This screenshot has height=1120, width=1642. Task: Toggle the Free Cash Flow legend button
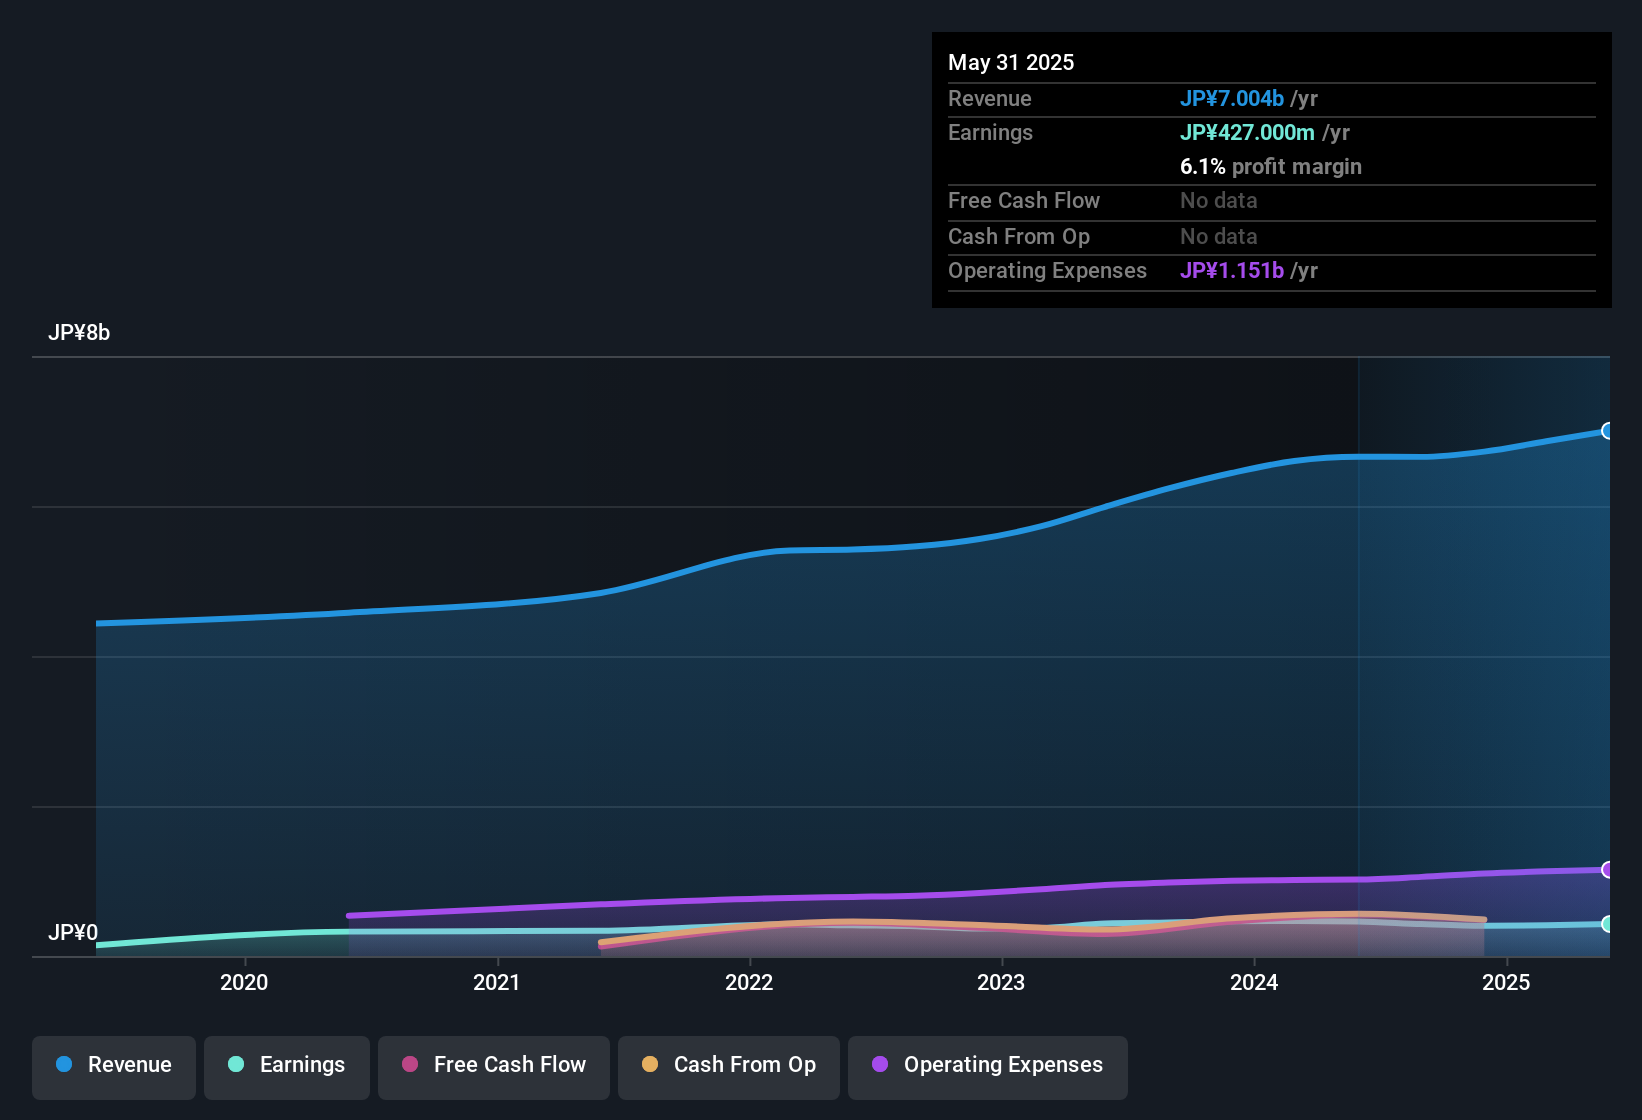coord(494,1067)
